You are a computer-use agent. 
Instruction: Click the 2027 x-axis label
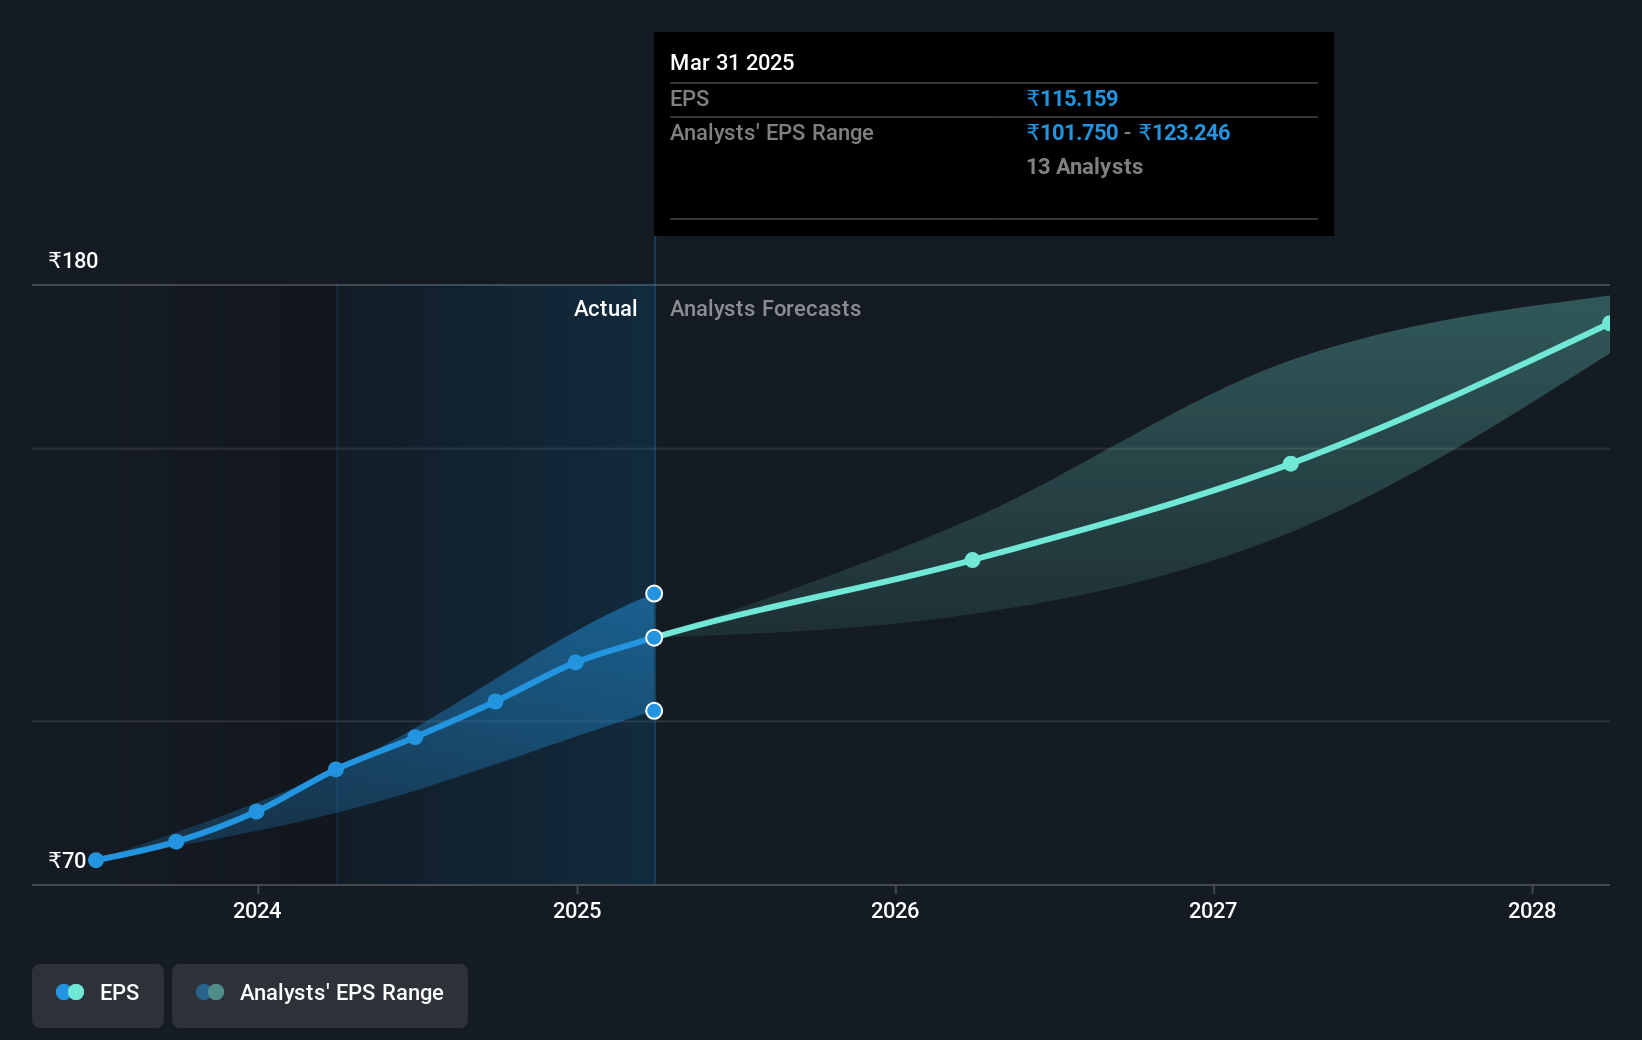pos(1213,910)
